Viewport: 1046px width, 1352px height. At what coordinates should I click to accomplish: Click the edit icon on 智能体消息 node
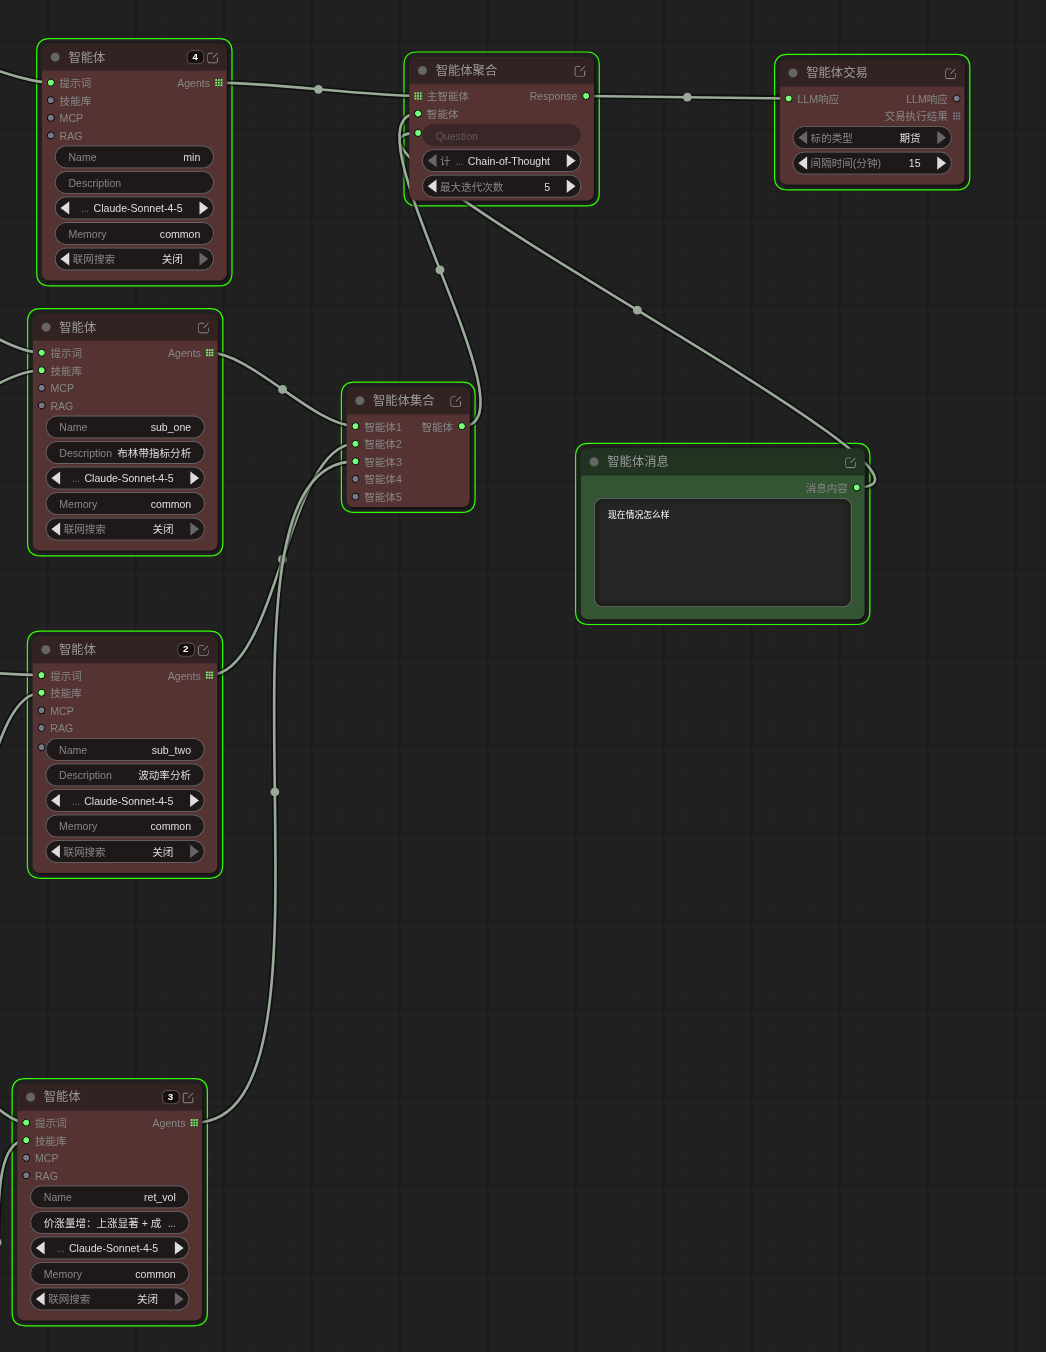click(x=850, y=462)
